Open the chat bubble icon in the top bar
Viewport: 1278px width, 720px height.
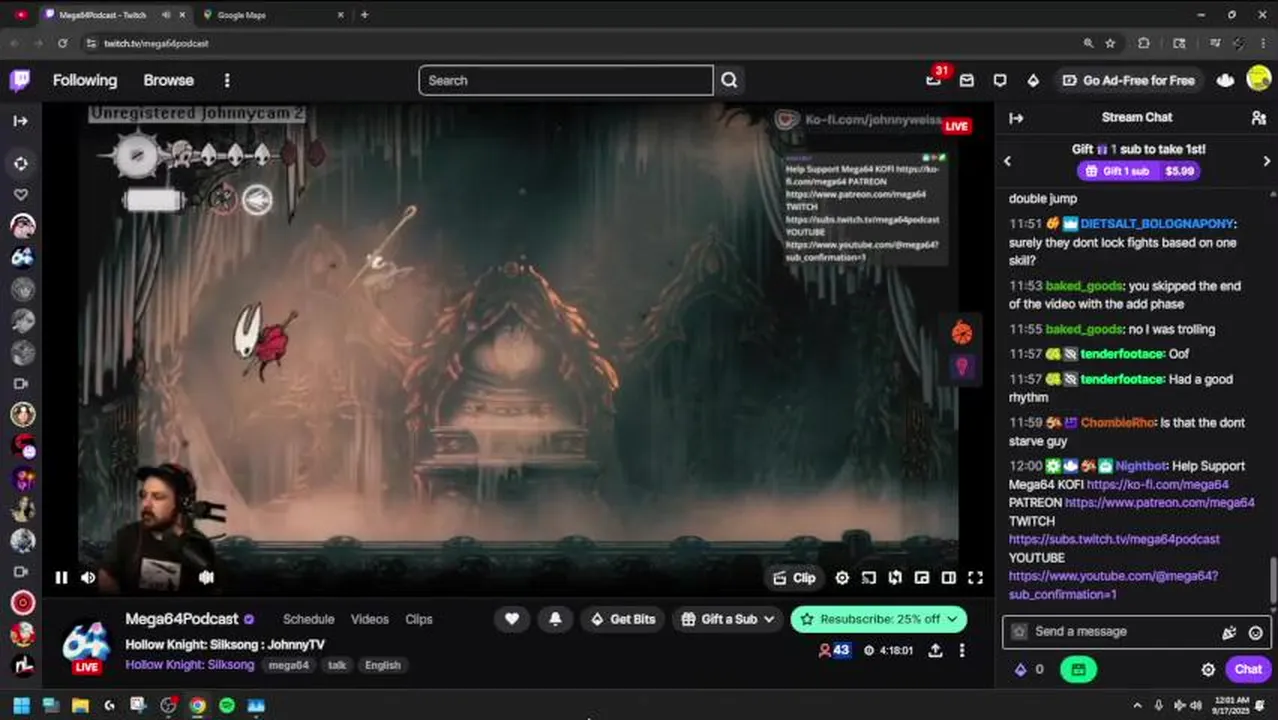(1000, 80)
